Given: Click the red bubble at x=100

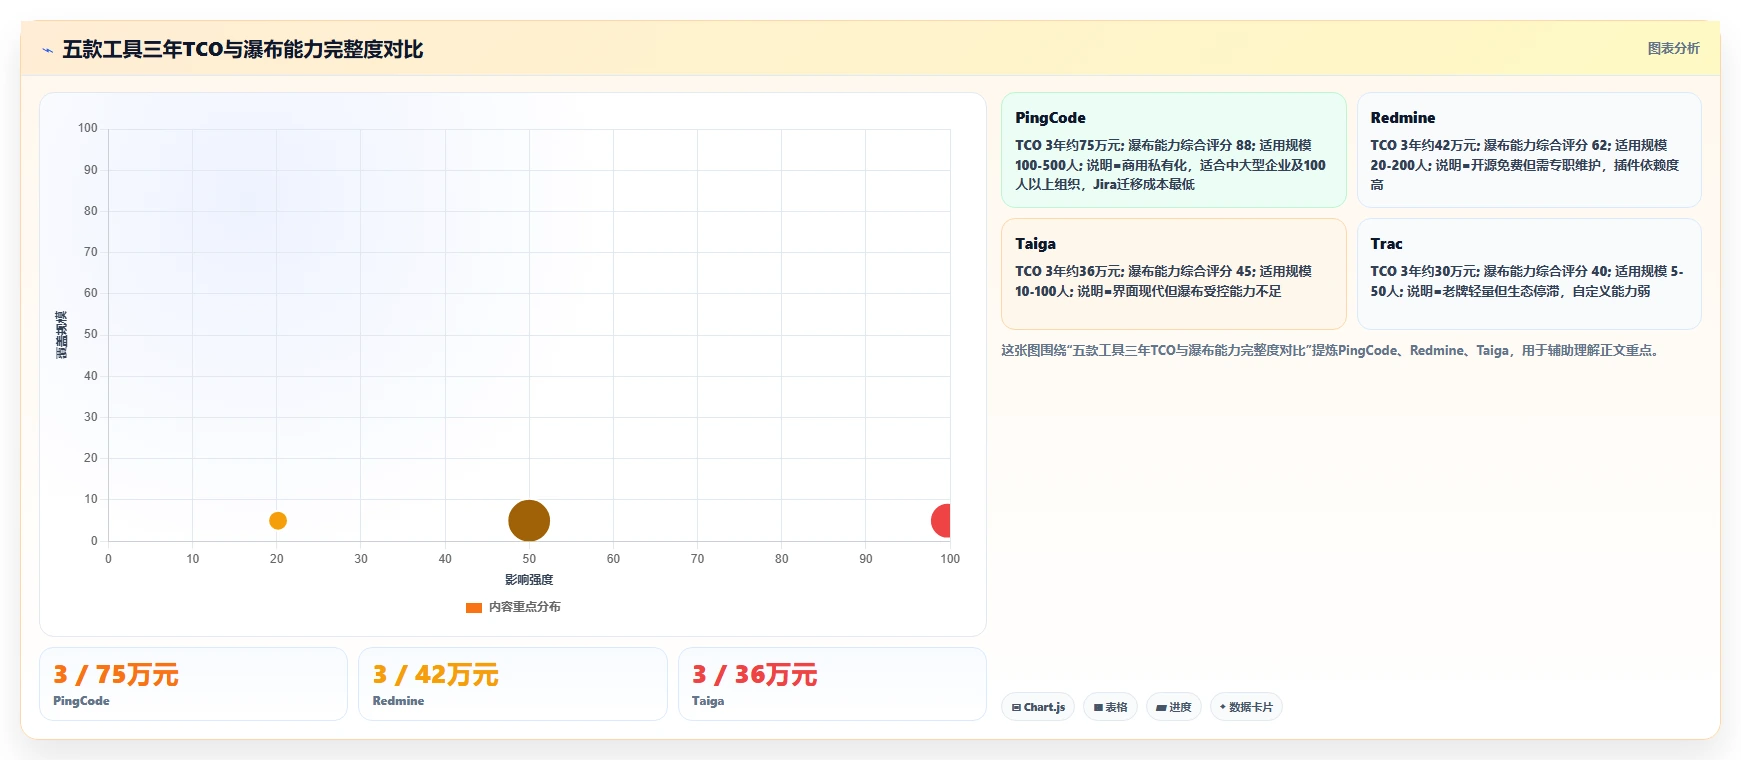Looking at the screenshot, I should 941,521.
